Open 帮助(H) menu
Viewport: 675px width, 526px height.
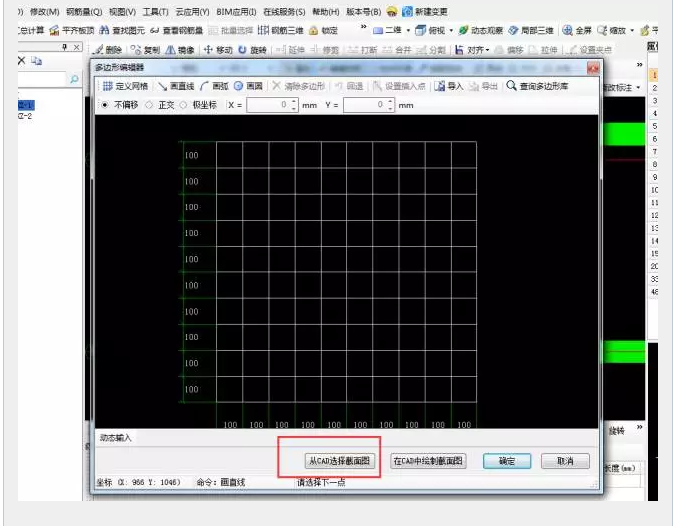(x=325, y=12)
